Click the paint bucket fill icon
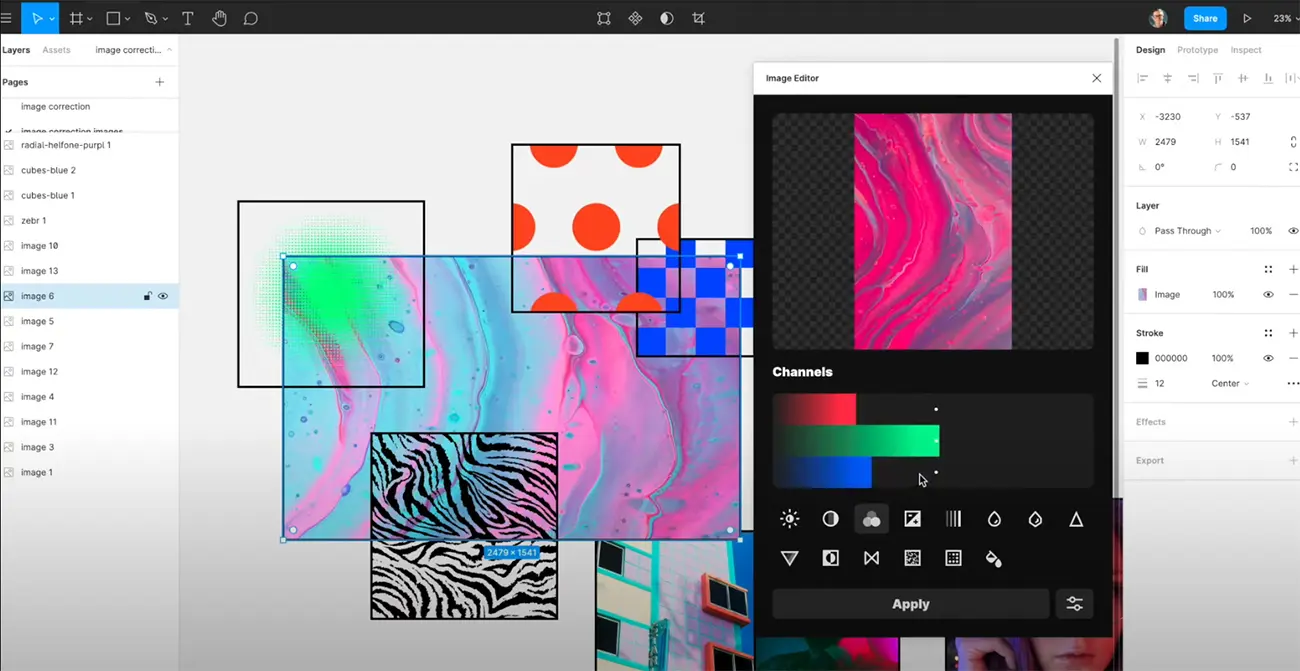 pos(993,559)
